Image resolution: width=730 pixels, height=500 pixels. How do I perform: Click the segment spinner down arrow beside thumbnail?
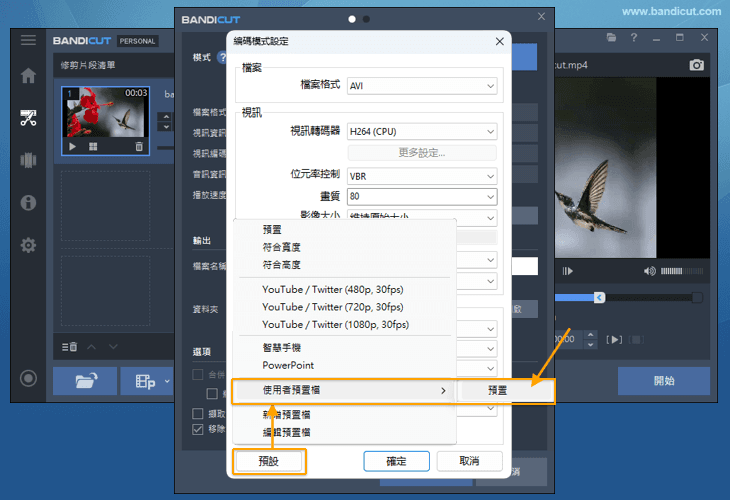(166, 127)
